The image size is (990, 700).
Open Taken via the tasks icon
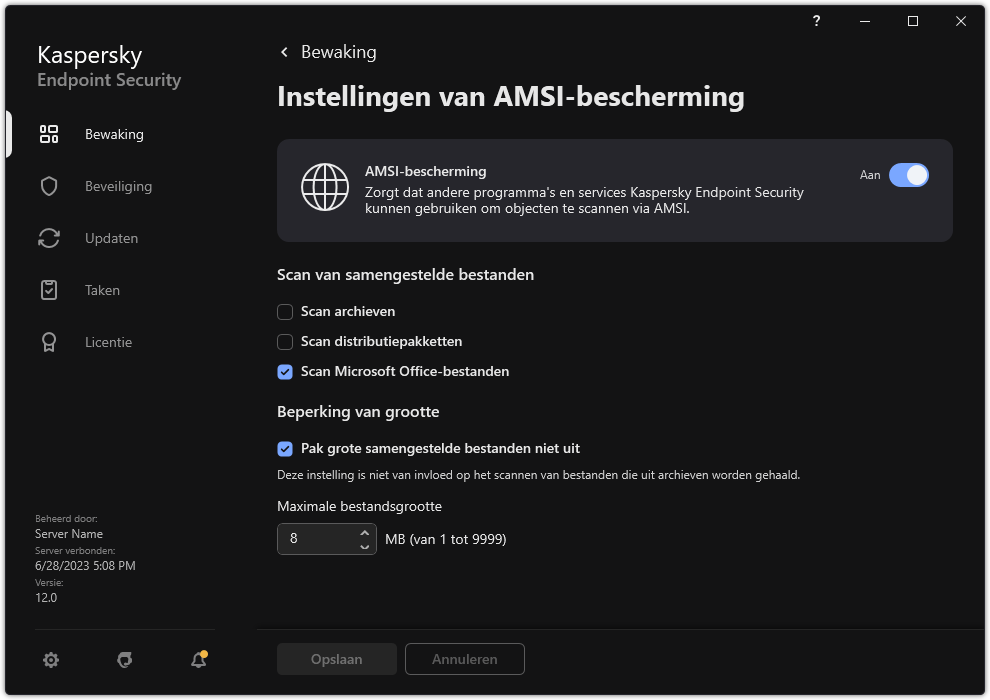[x=48, y=290]
